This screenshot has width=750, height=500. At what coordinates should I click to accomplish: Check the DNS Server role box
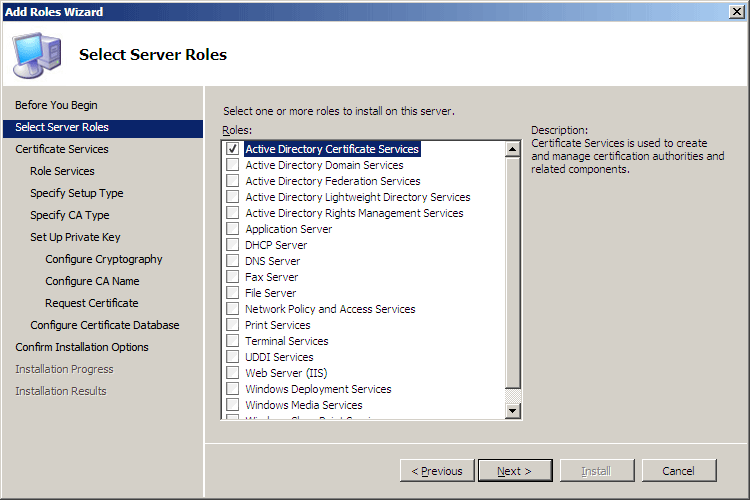coord(232,261)
